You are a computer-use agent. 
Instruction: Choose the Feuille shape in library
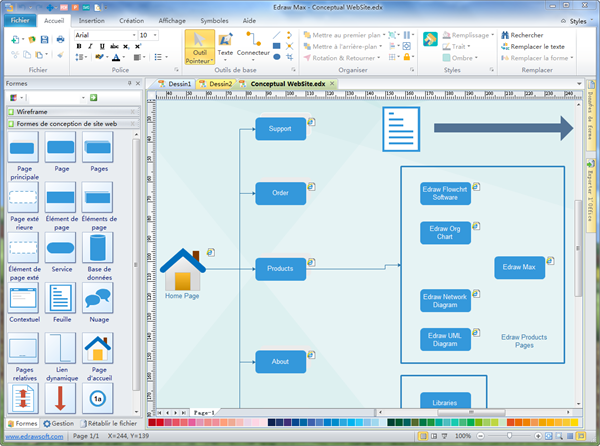[x=60, y=298]
